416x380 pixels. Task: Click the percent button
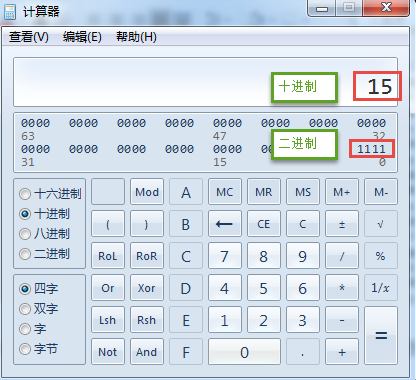pos(381,256)
